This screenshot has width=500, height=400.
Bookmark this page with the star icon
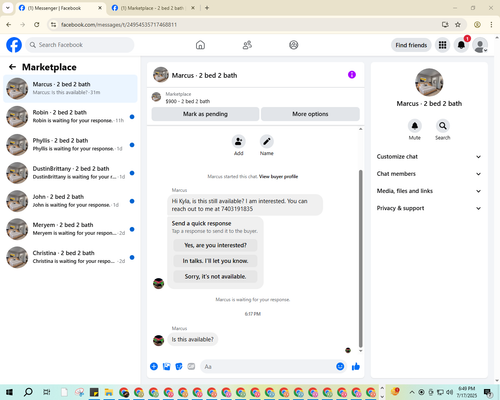pyautogui.click(x=458, y=25)
